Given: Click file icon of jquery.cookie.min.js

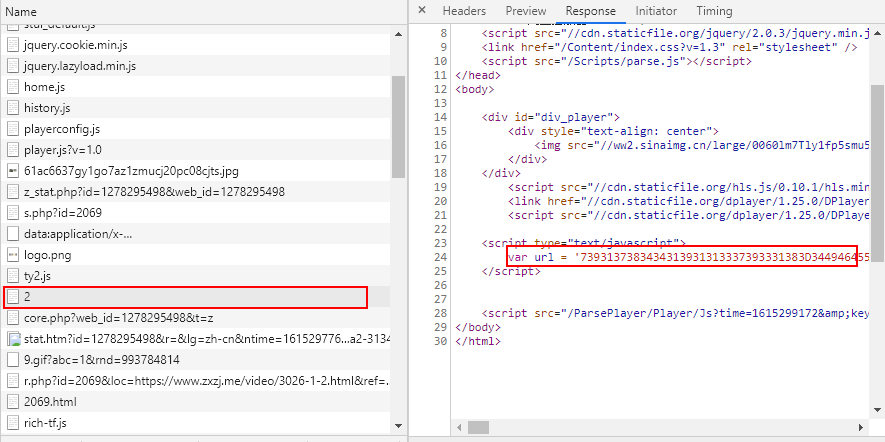Looking at the screenshot, I should click(13, 45).
